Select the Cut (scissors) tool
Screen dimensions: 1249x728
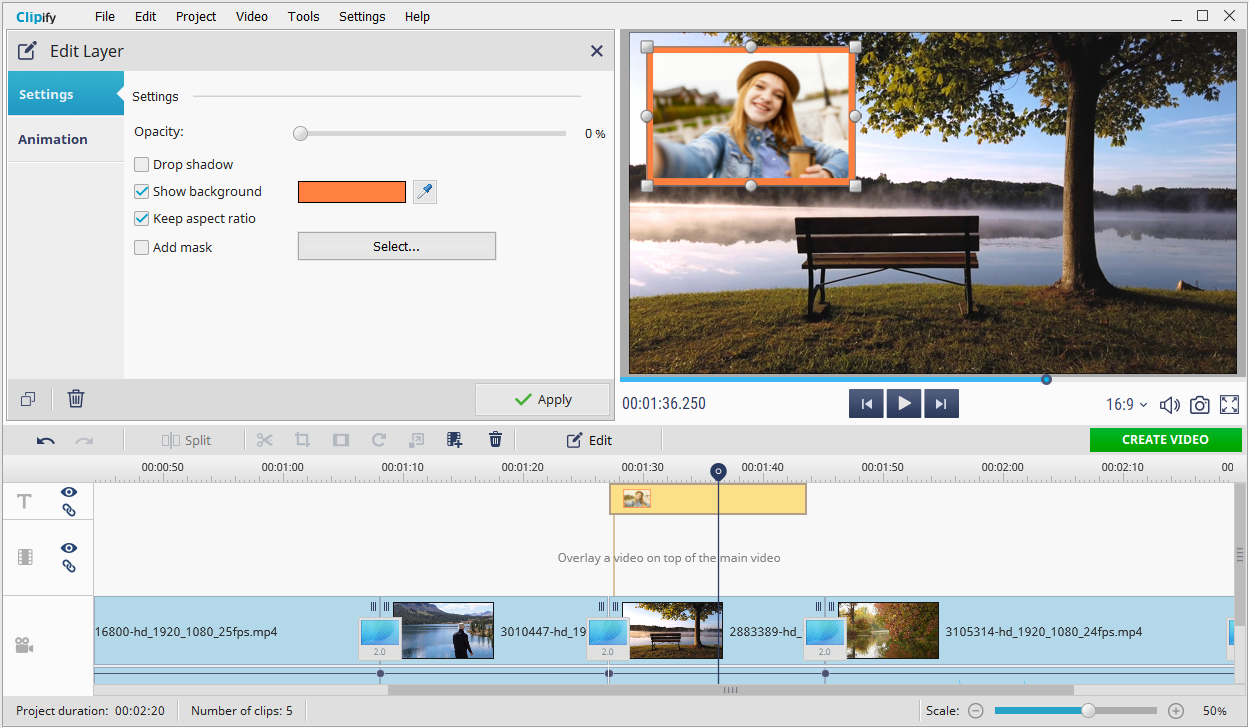point(264,439)
